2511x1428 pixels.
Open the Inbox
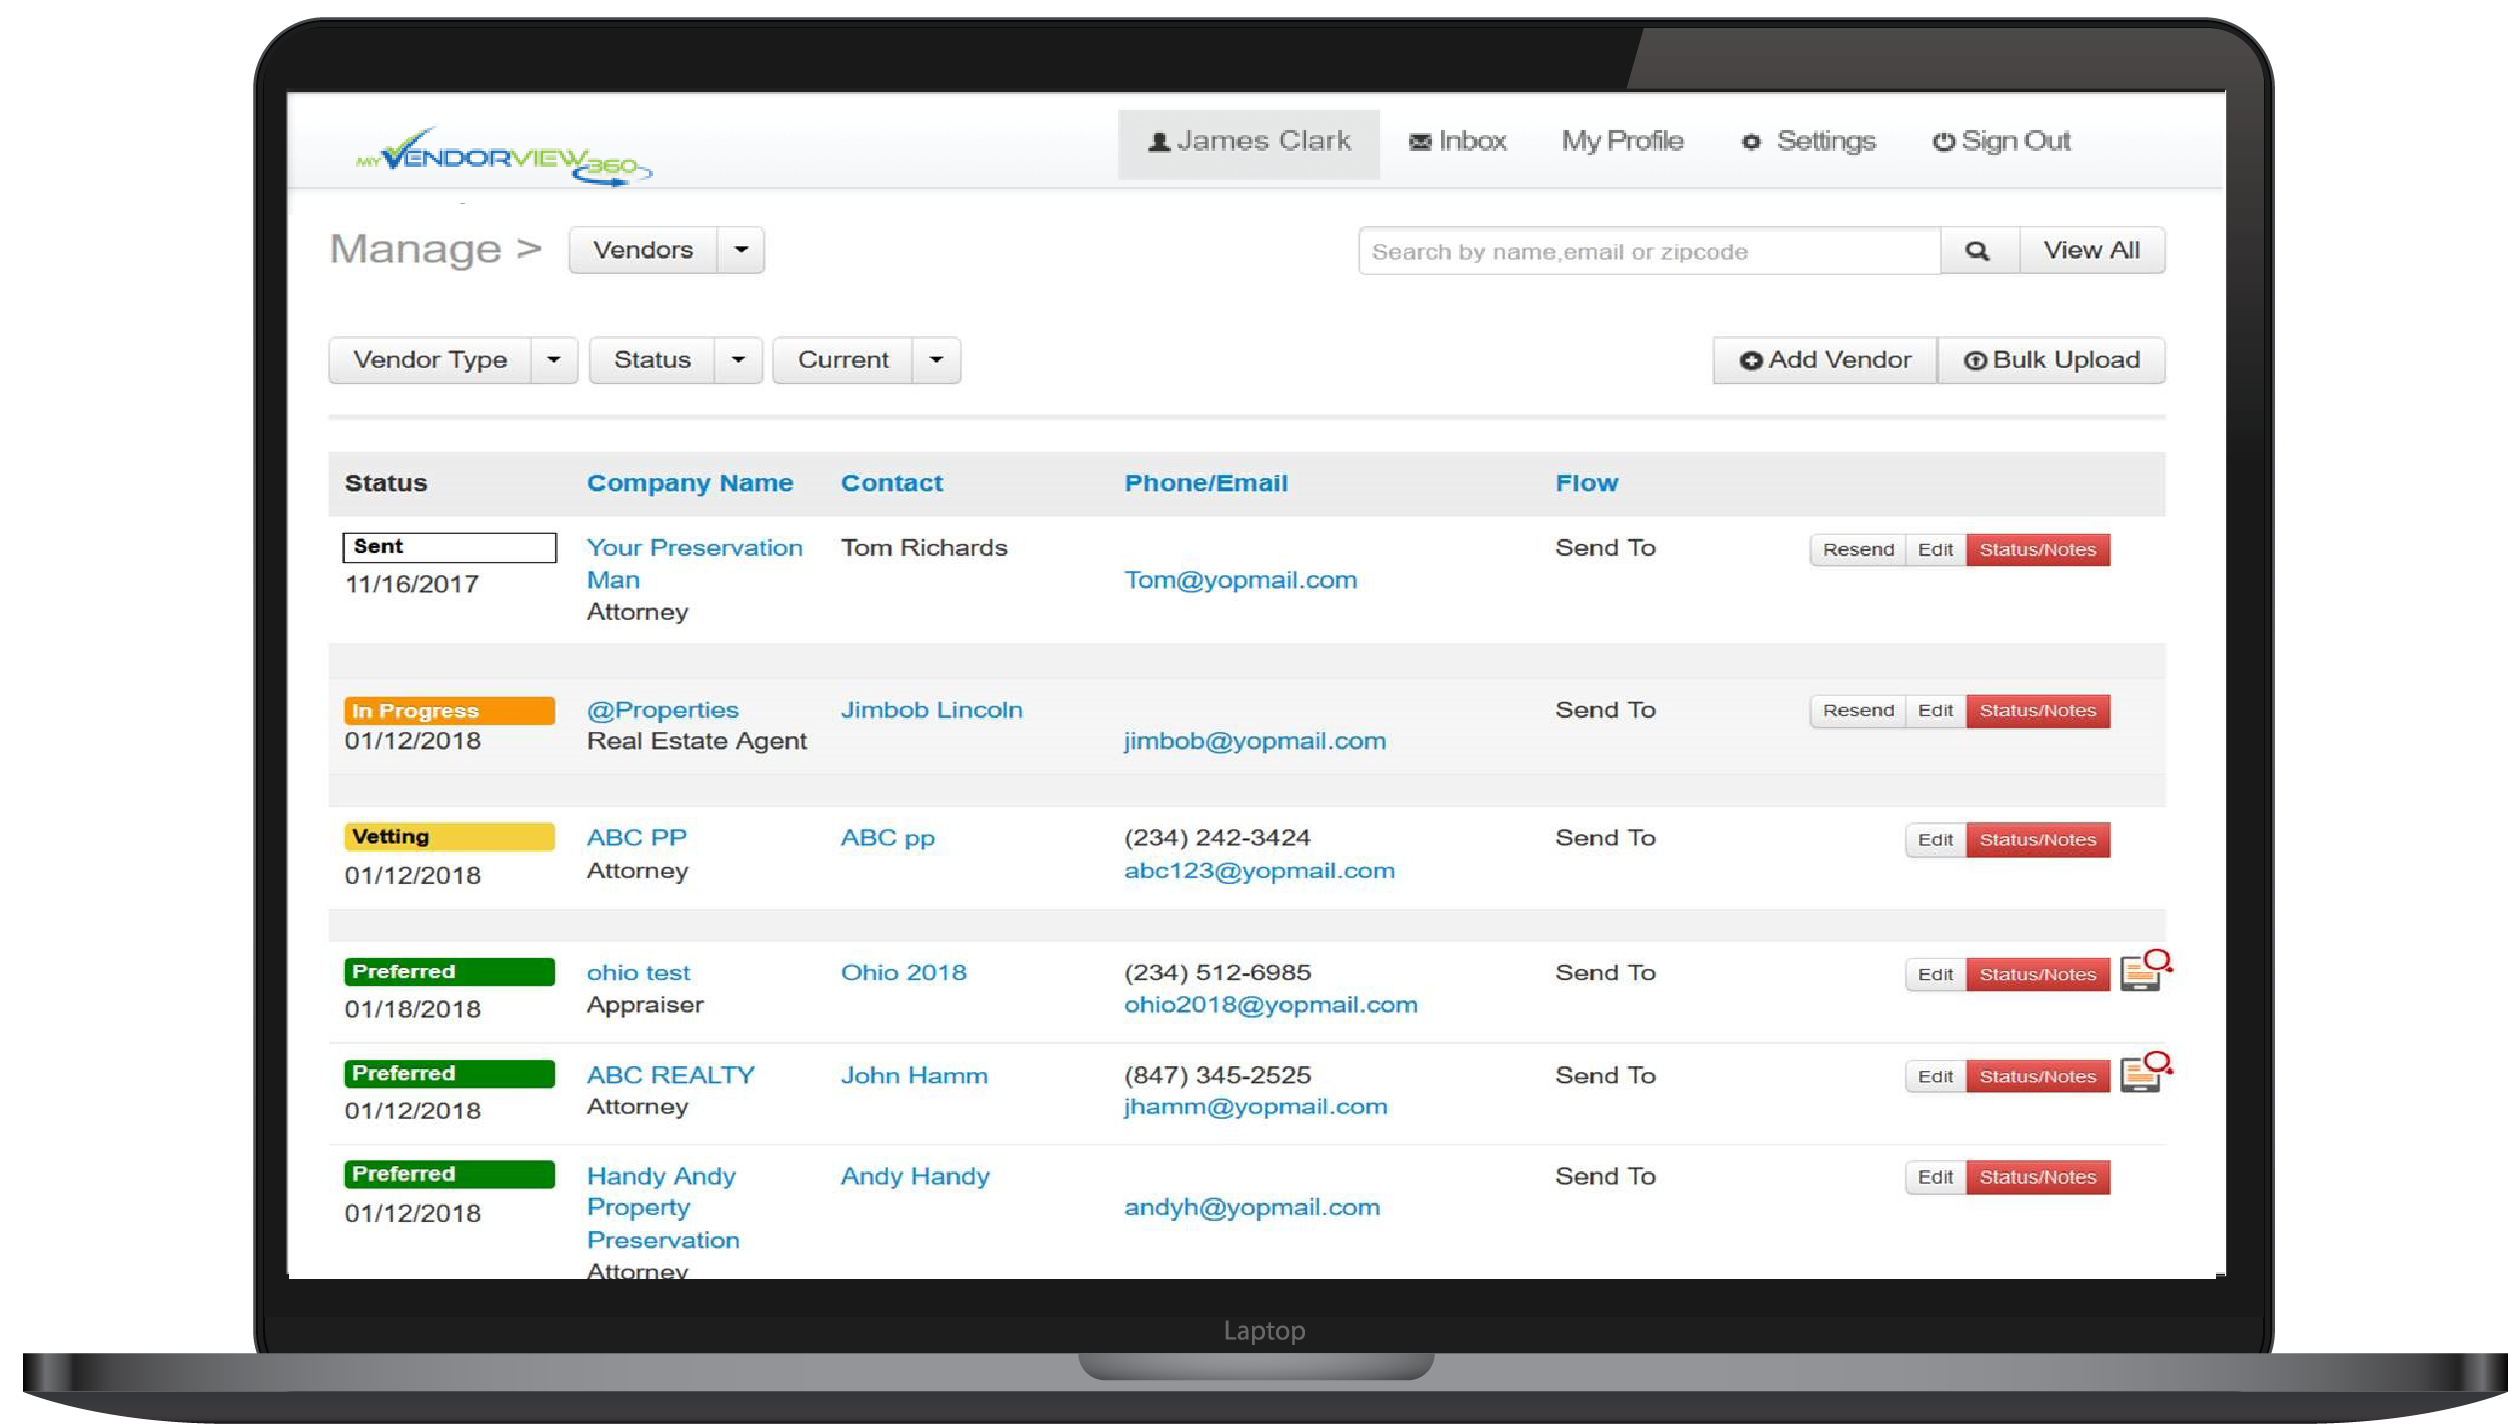pyautogui.click(x=1457, y=142)
